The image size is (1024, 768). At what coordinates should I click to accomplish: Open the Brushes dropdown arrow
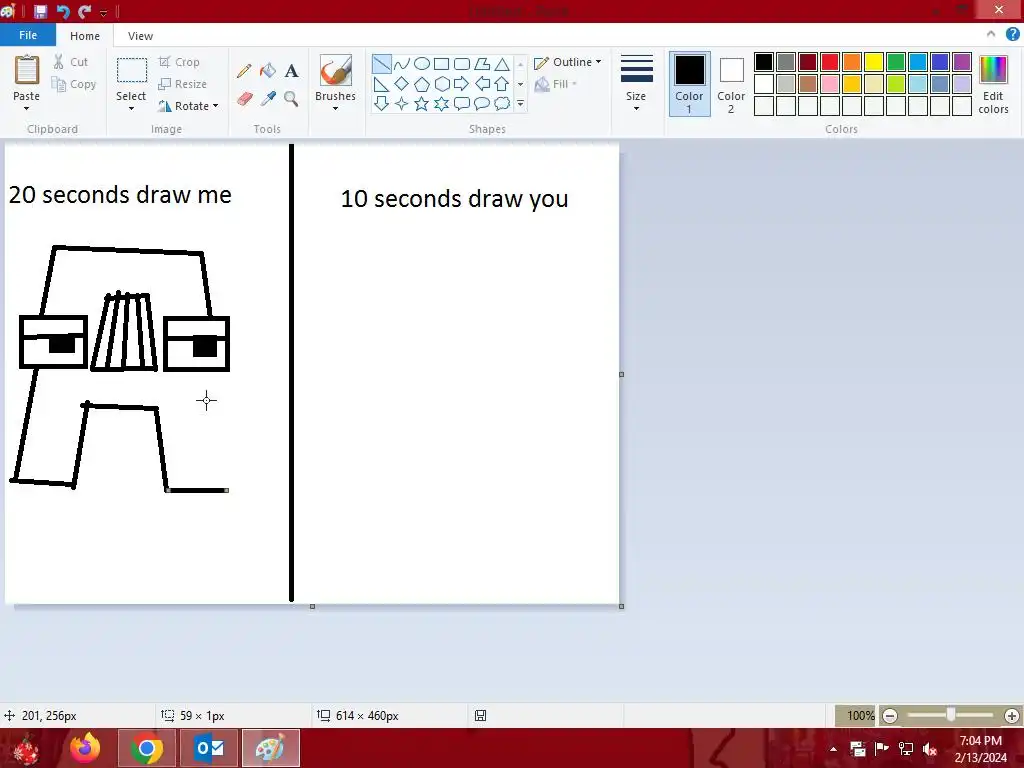pyautogui.click(x=335, y=109)
